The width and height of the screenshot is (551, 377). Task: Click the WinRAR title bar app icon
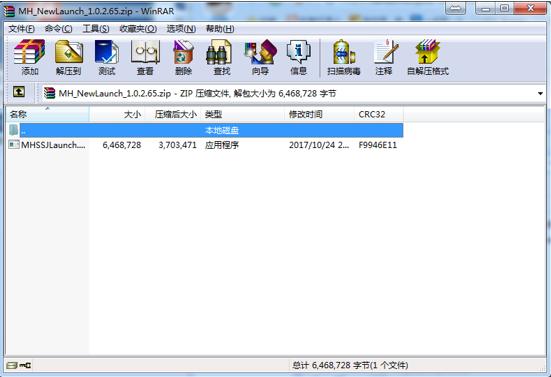pos(9,11)
